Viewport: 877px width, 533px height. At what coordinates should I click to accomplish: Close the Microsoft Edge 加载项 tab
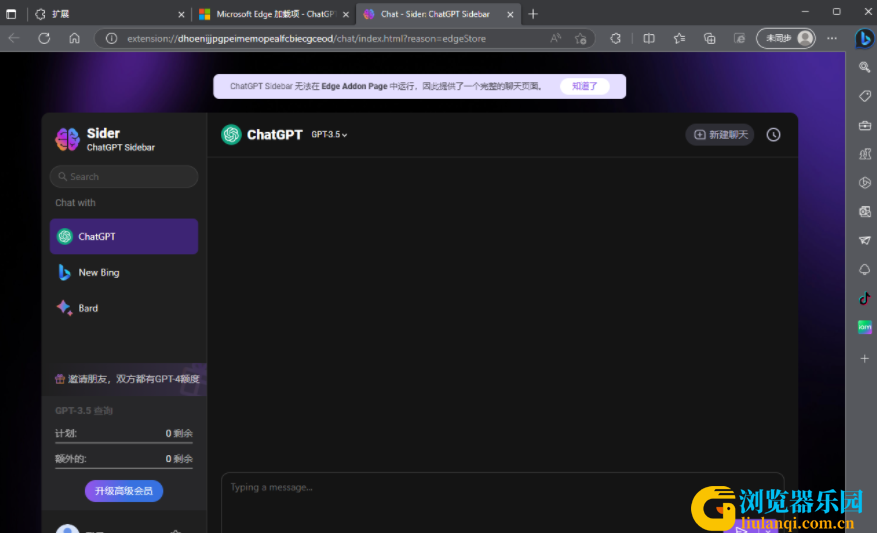pyautogui.click(x=346, y=15)
